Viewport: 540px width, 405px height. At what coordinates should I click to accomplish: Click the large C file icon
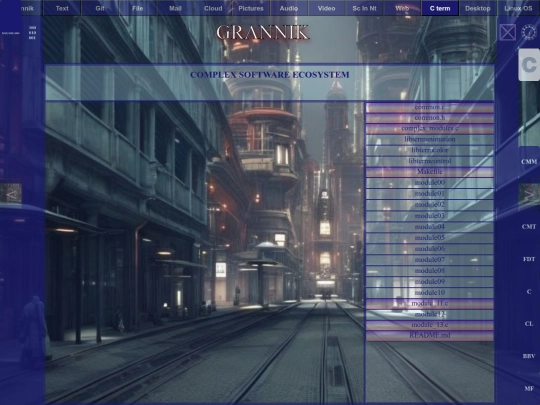[529, 65]
